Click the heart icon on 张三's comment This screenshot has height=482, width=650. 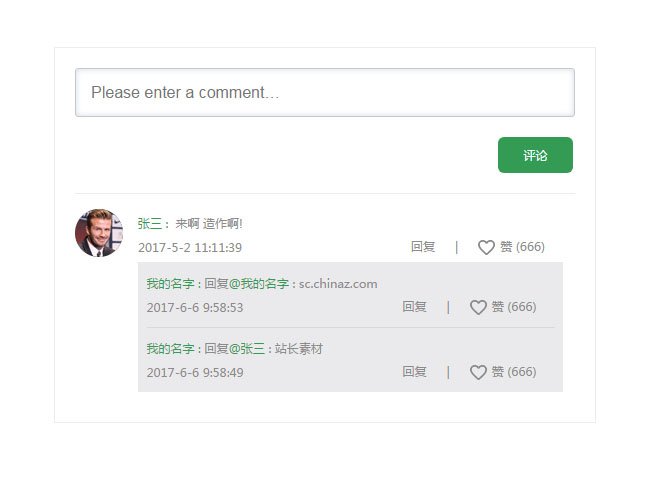(486, 248)
